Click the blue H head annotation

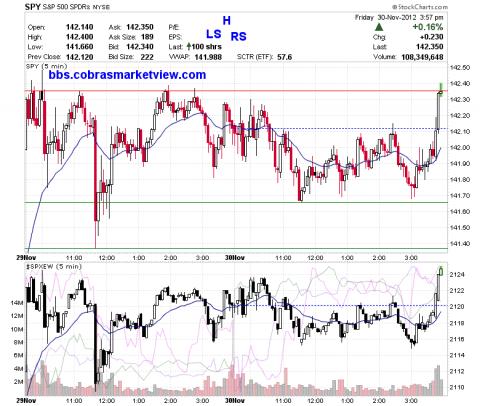tap(227, 21)
